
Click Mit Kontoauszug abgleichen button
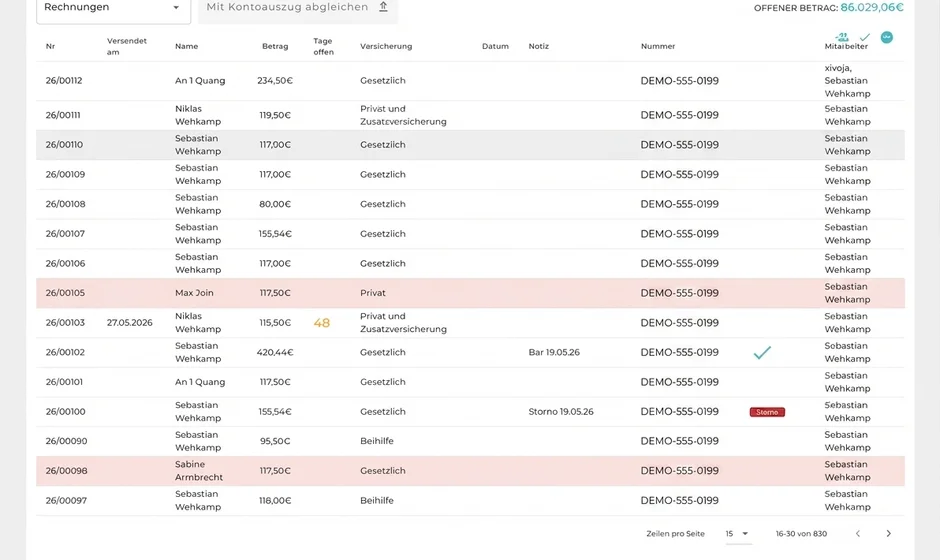coord(297,8)
